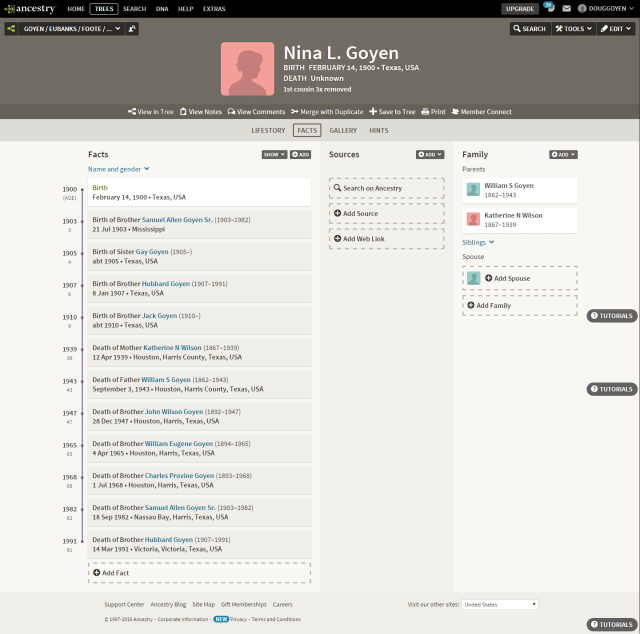Image resolution: width=640 pixels, height=634 pixels.
Task: Open the Search menu in top navigation
Action: pyautogui.click(x=134, y=9)
